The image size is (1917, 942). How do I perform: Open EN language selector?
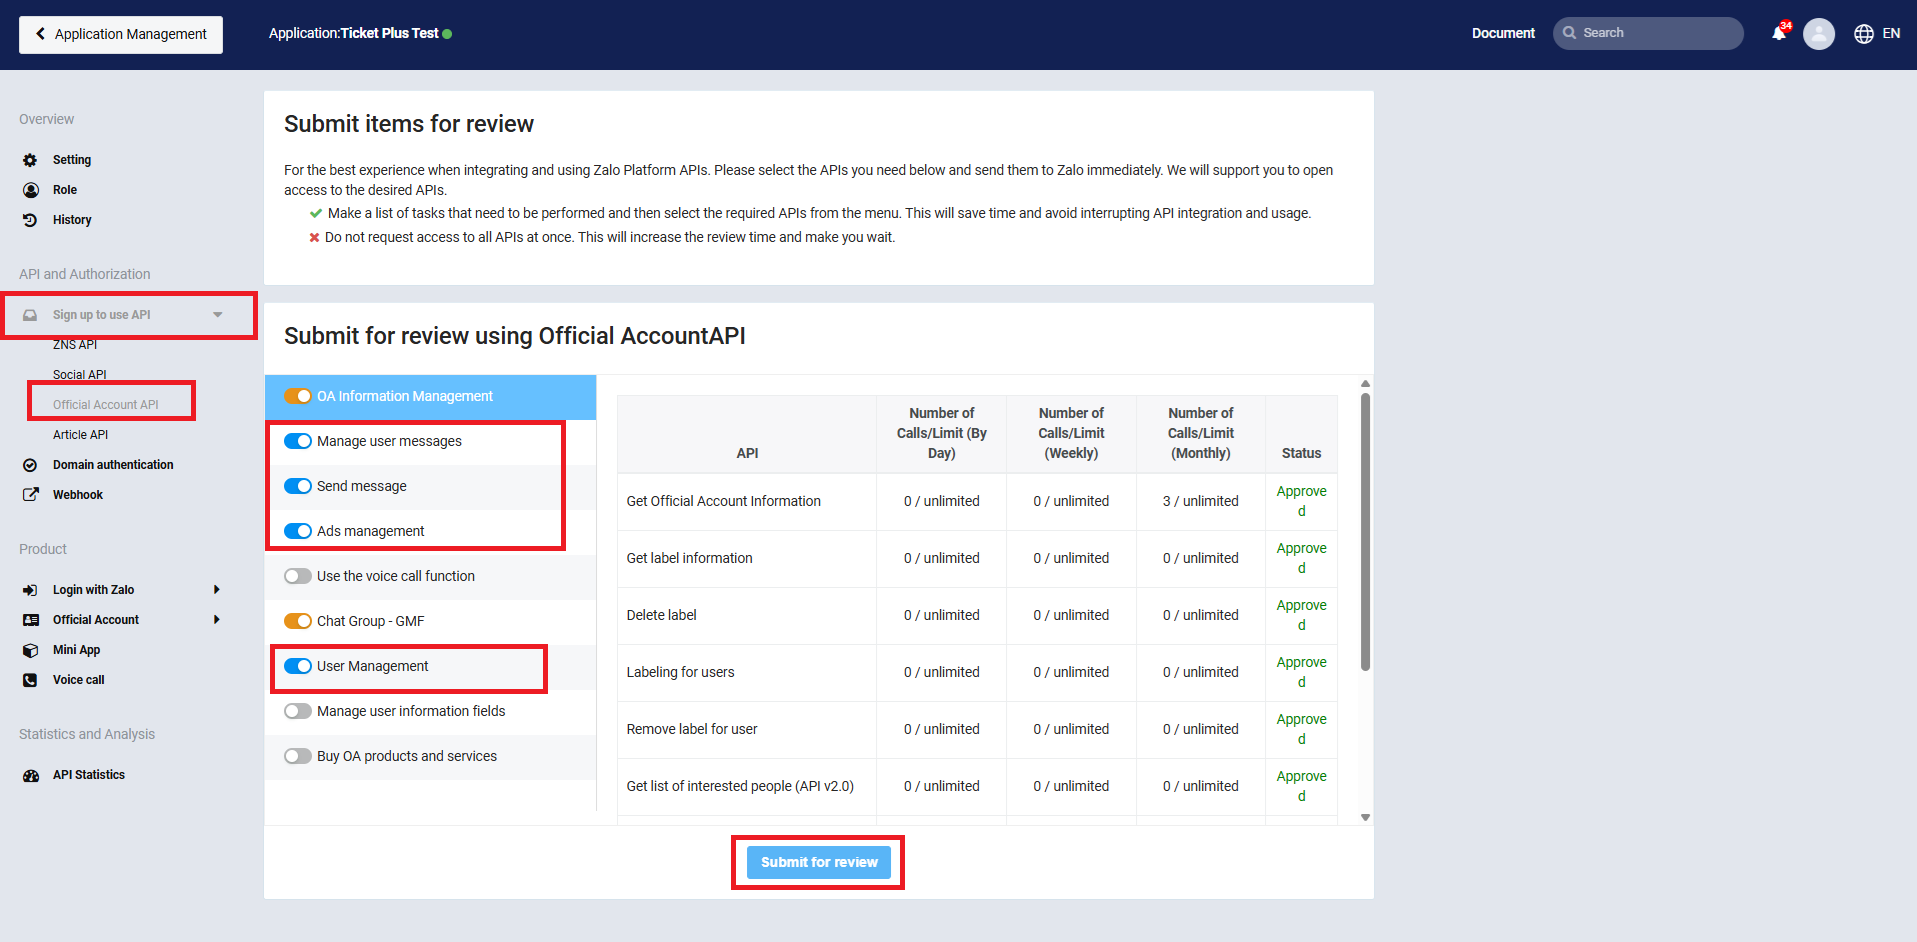tap(1891, 34)
